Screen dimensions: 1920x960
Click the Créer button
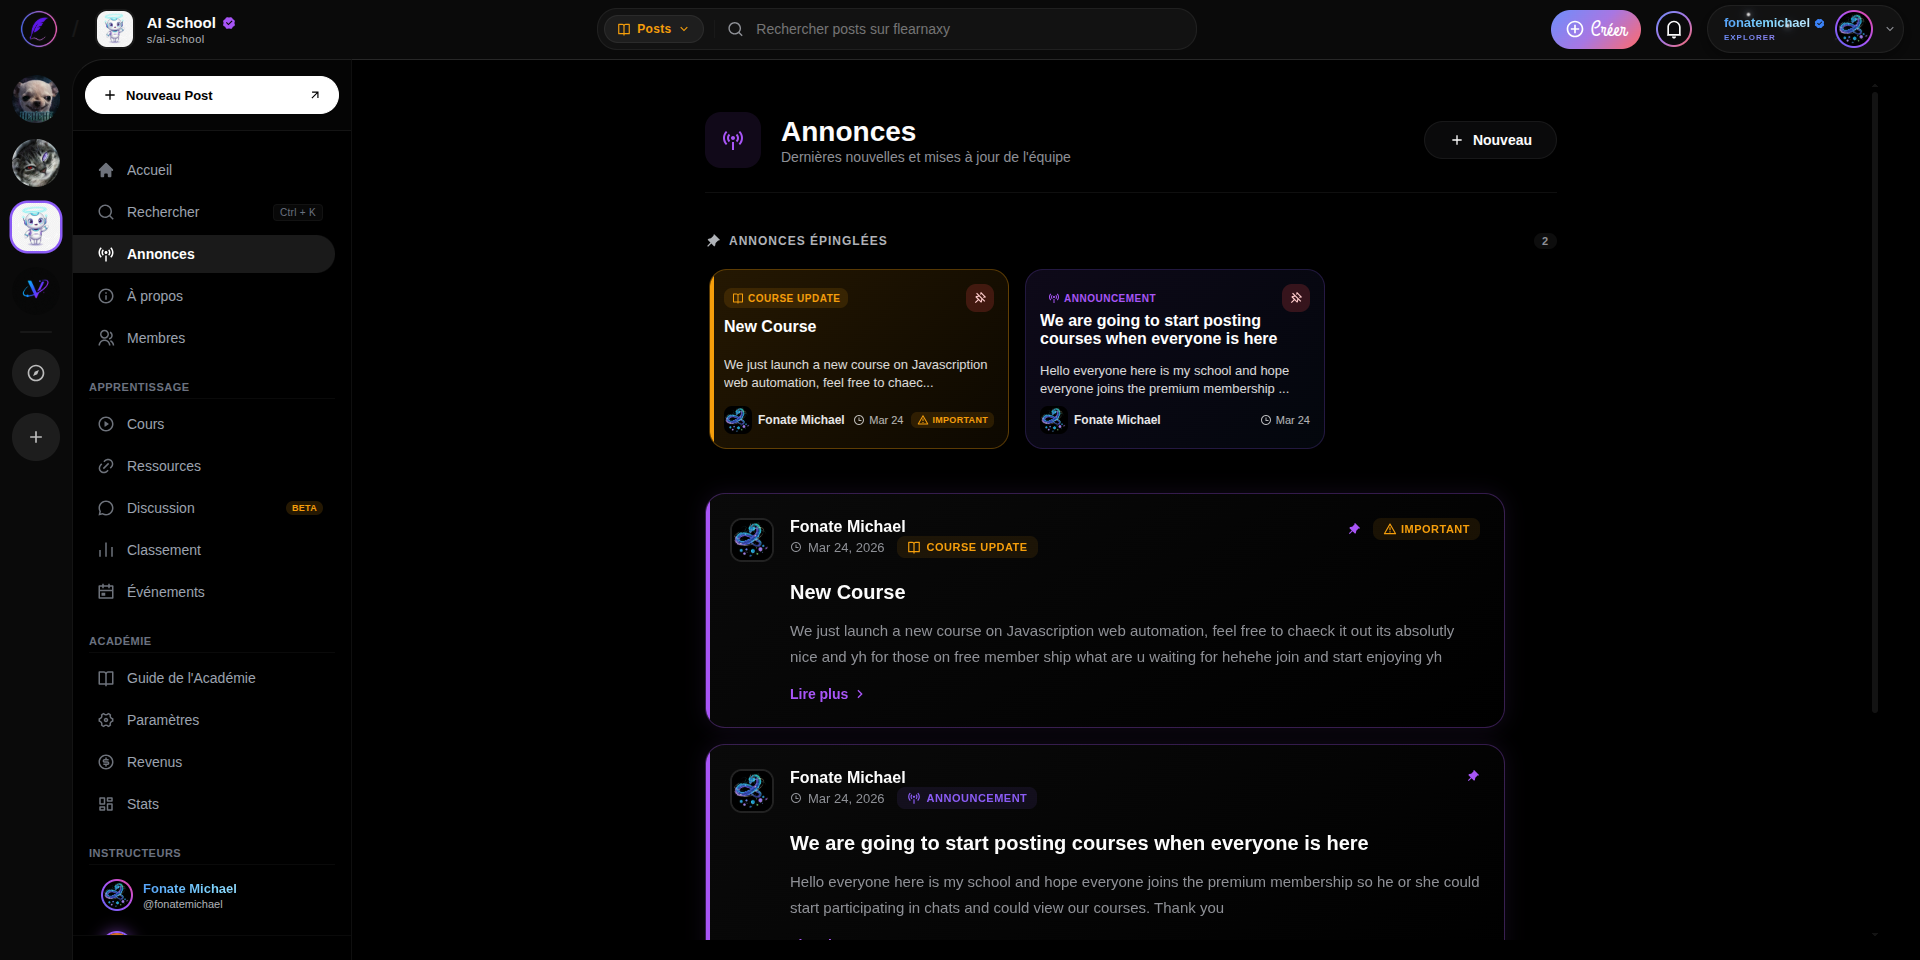coord(1596,29)
